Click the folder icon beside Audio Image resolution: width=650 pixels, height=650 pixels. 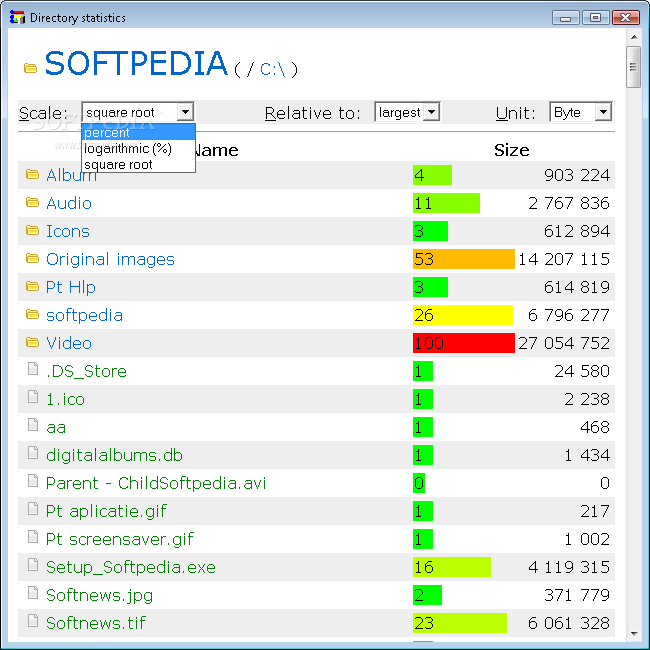tap(32, 202)
